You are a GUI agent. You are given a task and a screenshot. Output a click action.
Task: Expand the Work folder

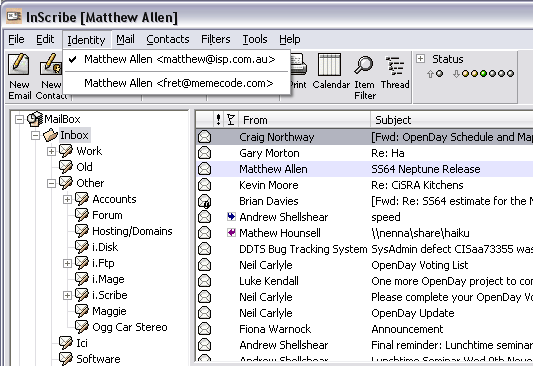click(51, 151)
